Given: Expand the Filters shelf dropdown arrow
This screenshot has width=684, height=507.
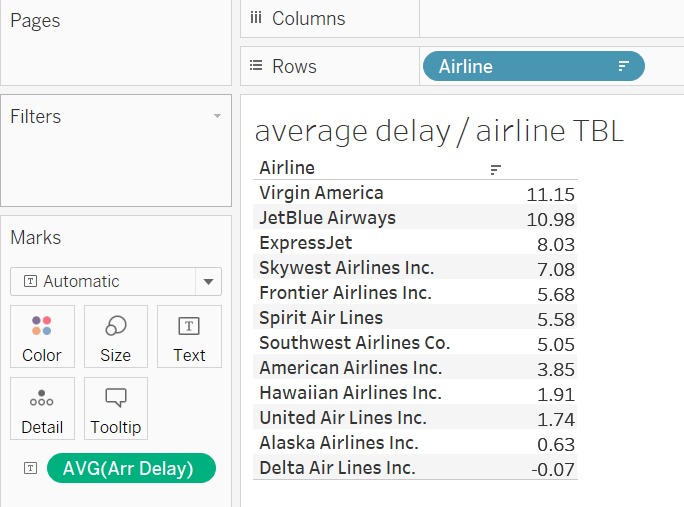Looking at the screenshot, I should 217,116.
